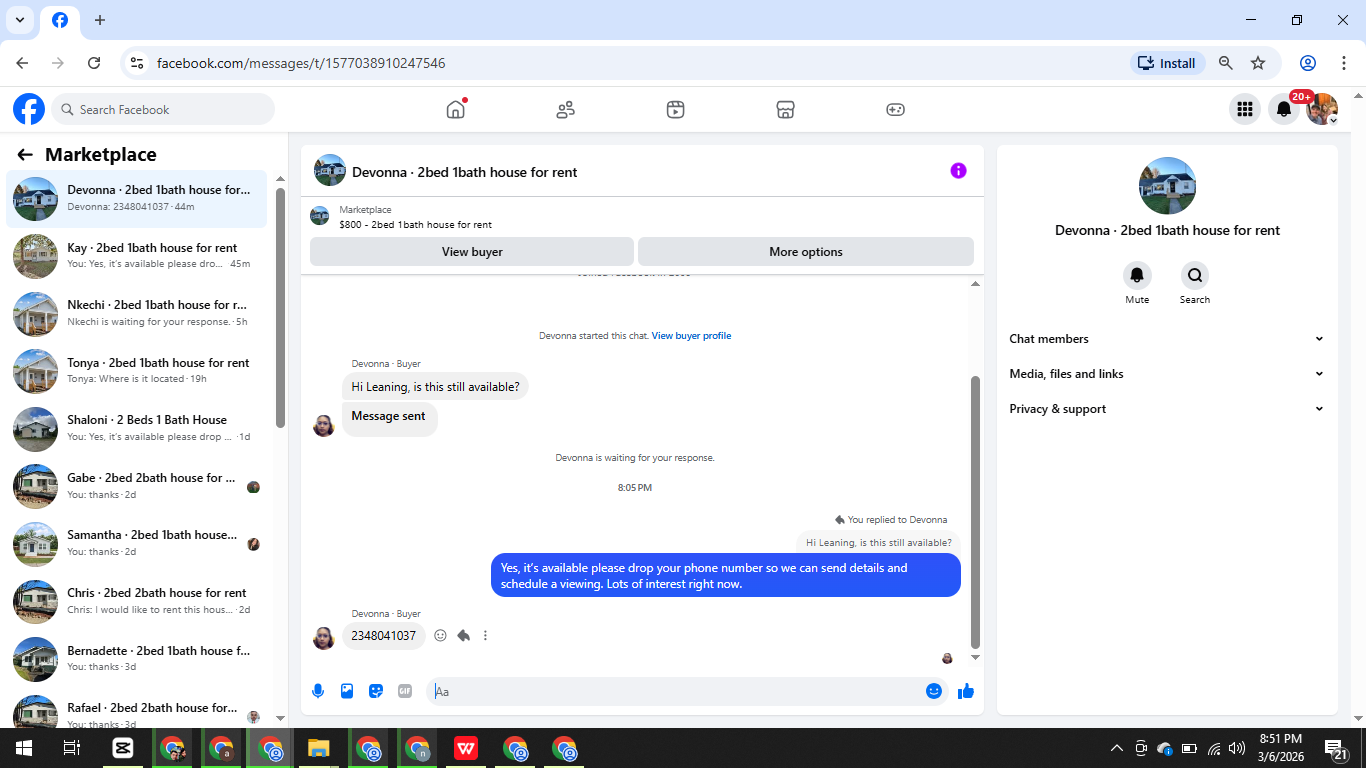The width and height of the screenshot is (1366, 768).
Task: Open the Chrome three-dot menu
Action: (x=1344, y=63)
